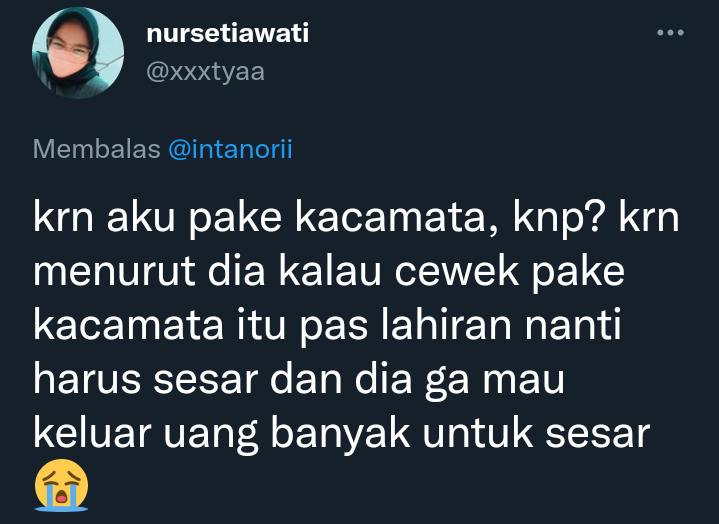Click the display name nursetiawati

[228, 33]
